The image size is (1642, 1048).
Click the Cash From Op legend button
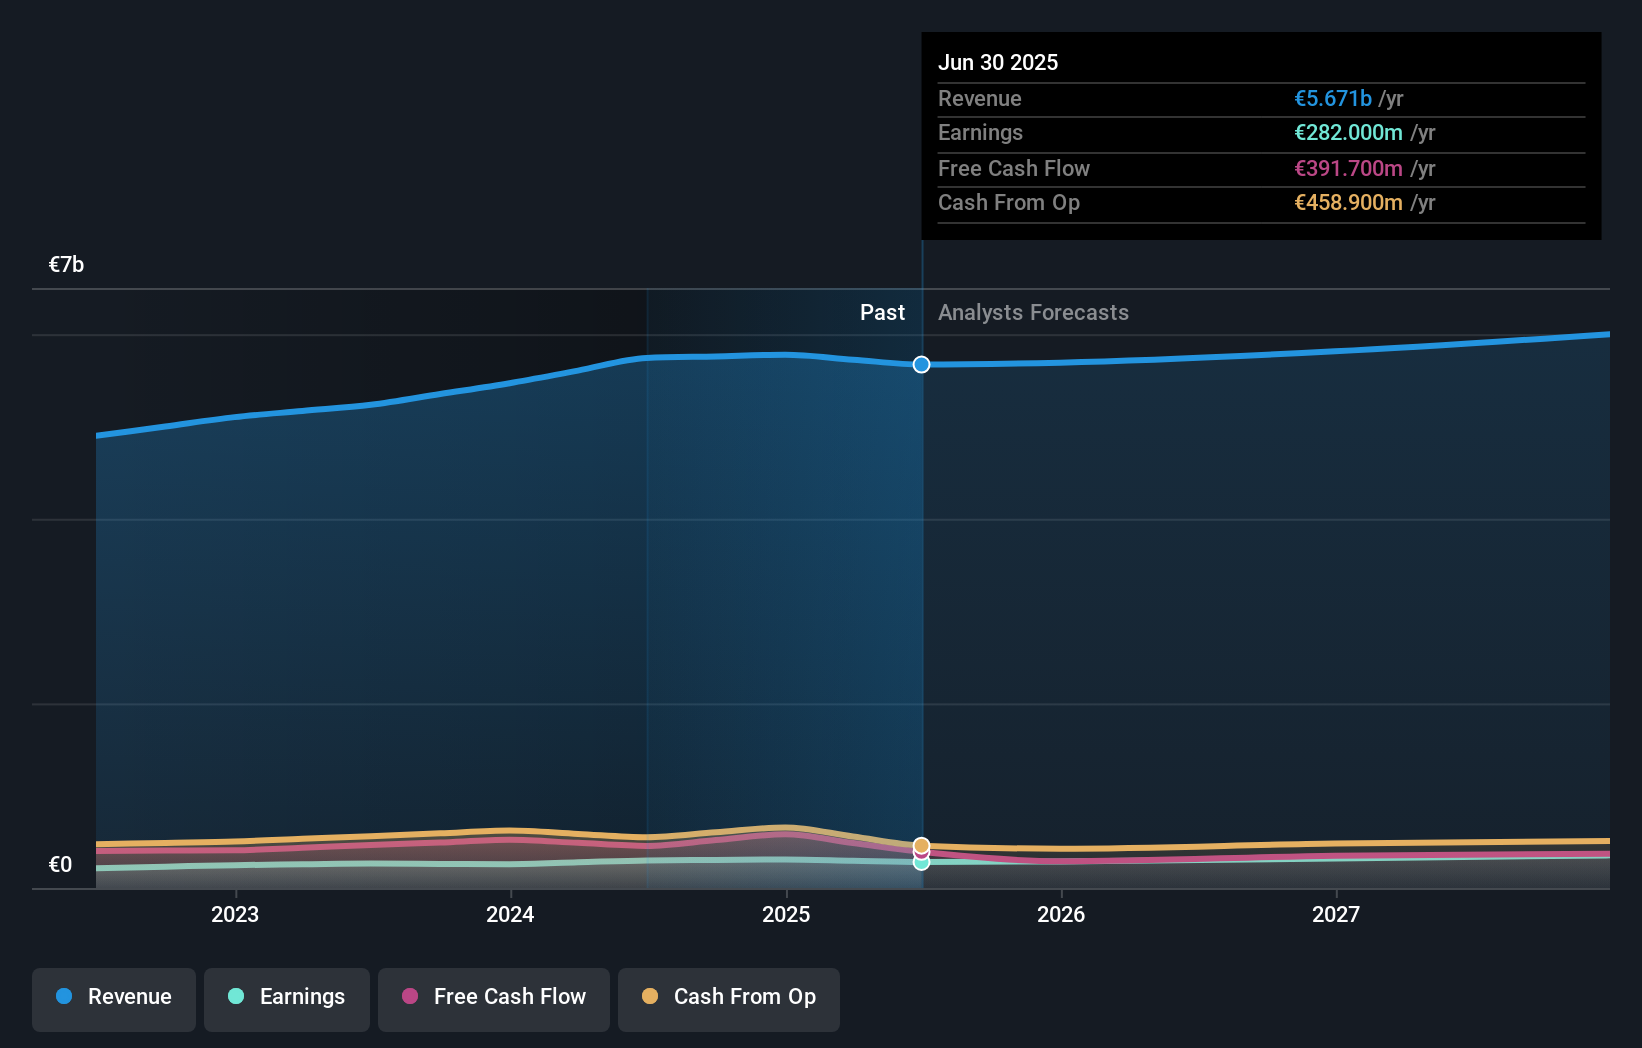pyautogui.click(x=728, y=999)
